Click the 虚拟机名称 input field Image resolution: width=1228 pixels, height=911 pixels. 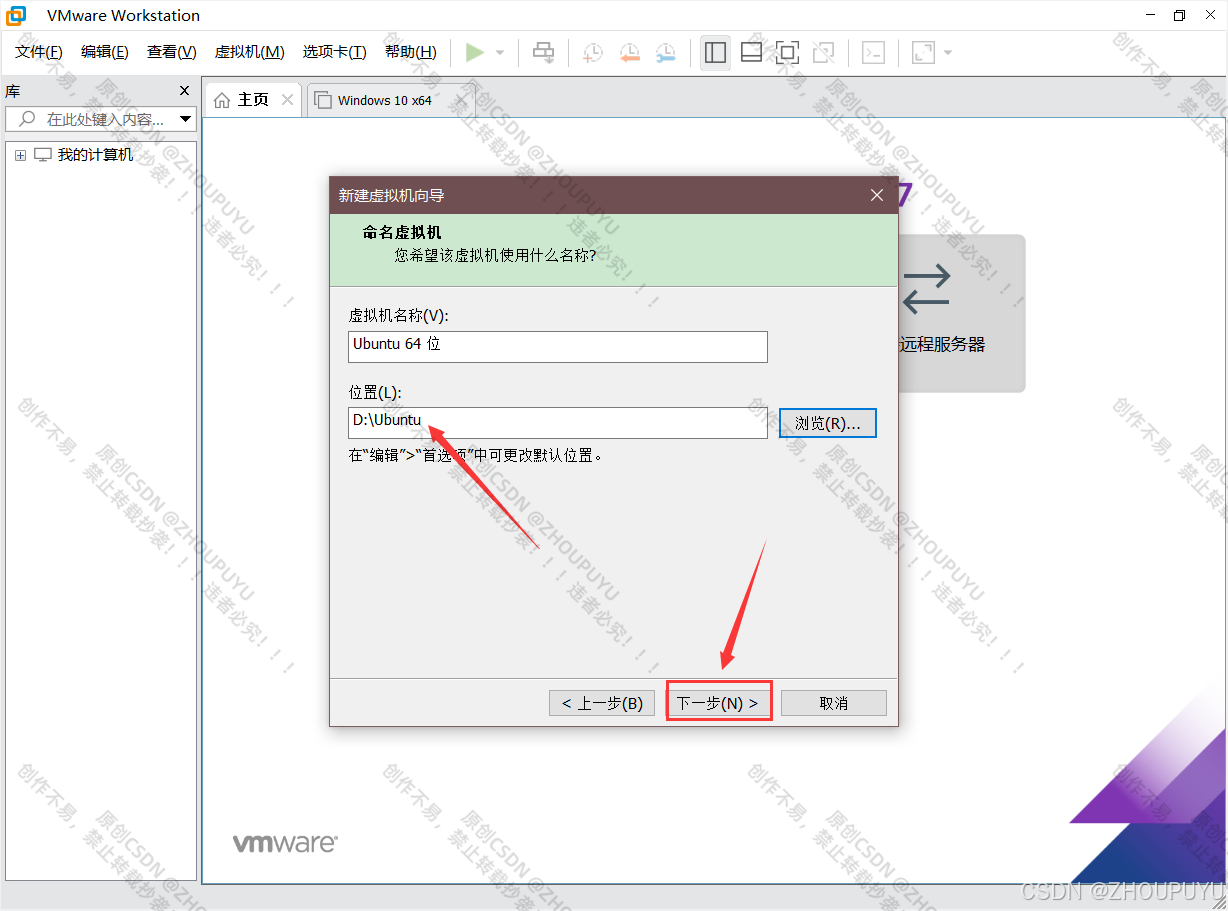[x=558, y=347]
